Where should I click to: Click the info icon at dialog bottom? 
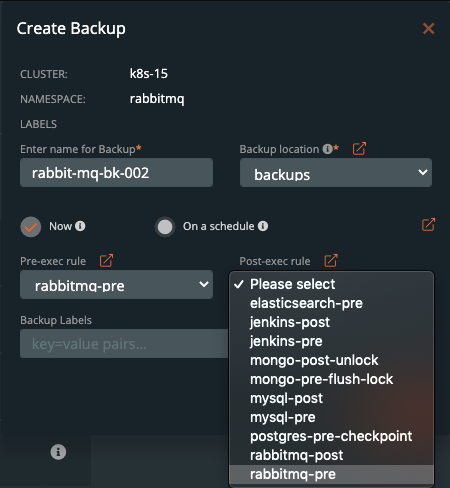coord(58,452)
